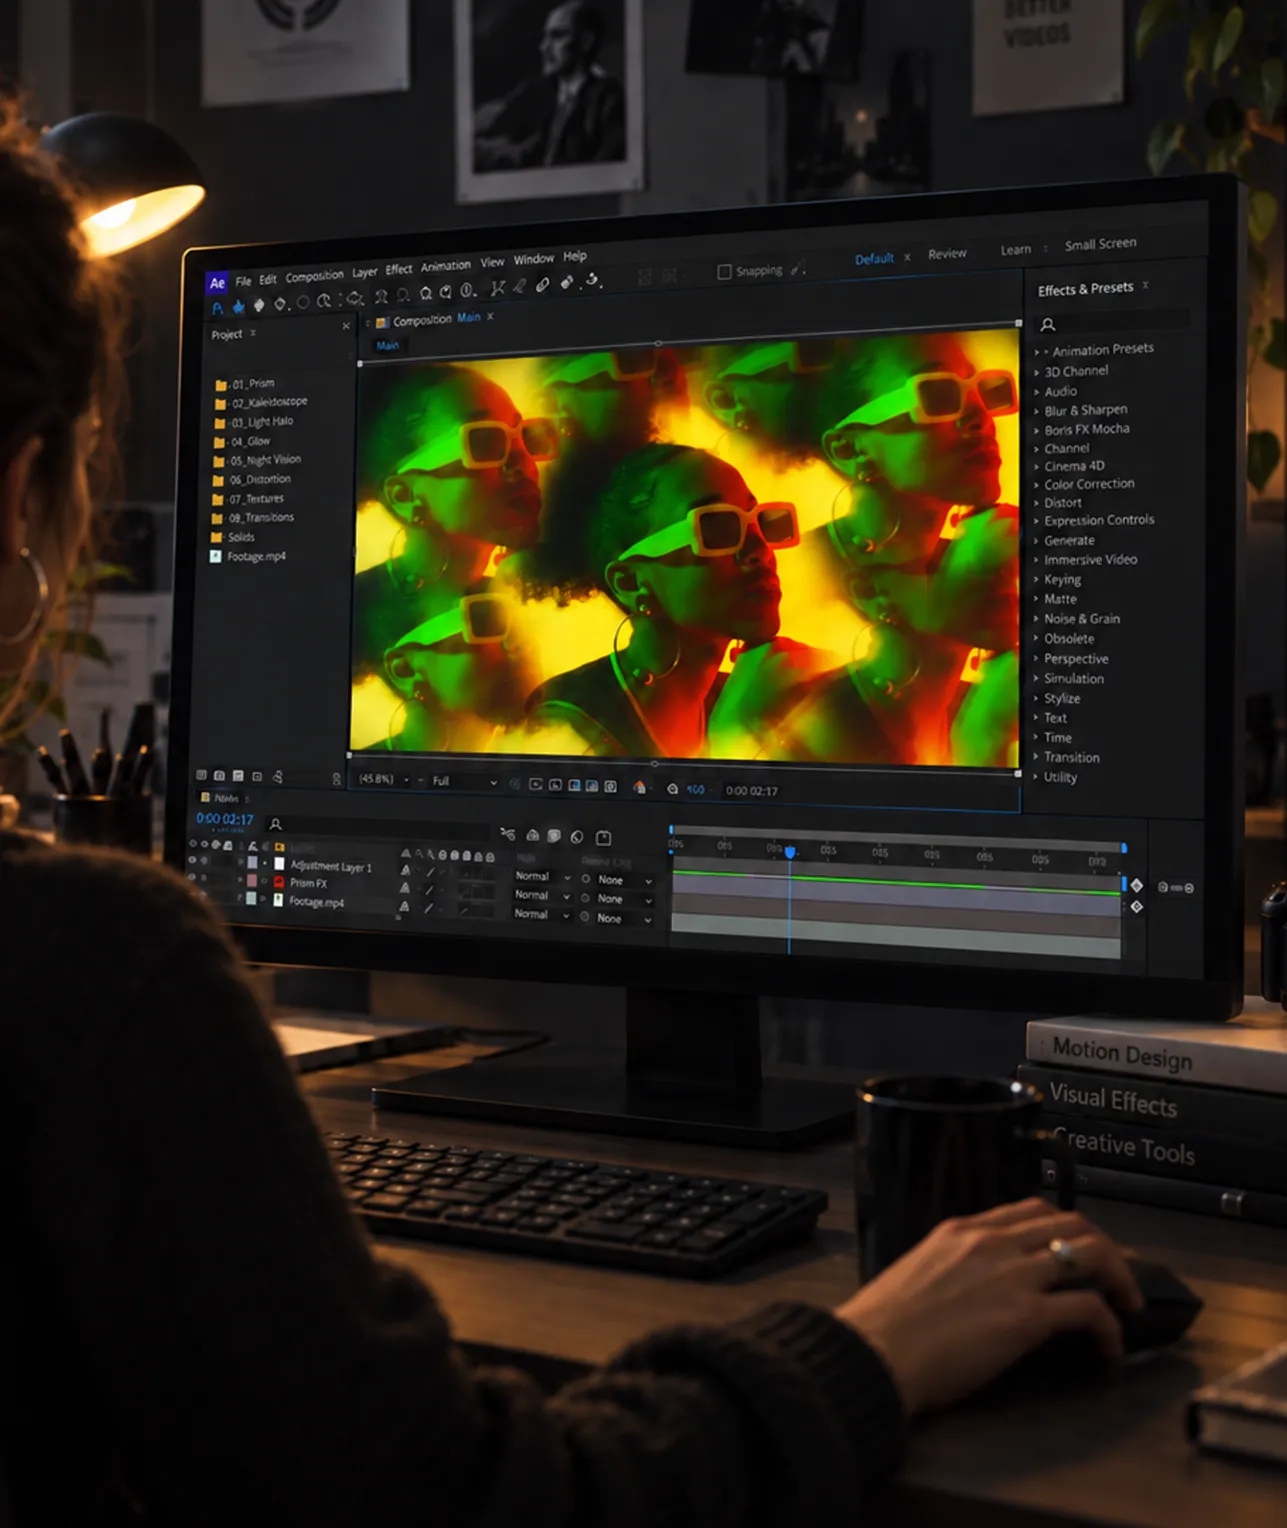Click the blue timecode 0:00:02:17 in timeline
This screenshot has width=1287, height=1528.
click(225, 819)
